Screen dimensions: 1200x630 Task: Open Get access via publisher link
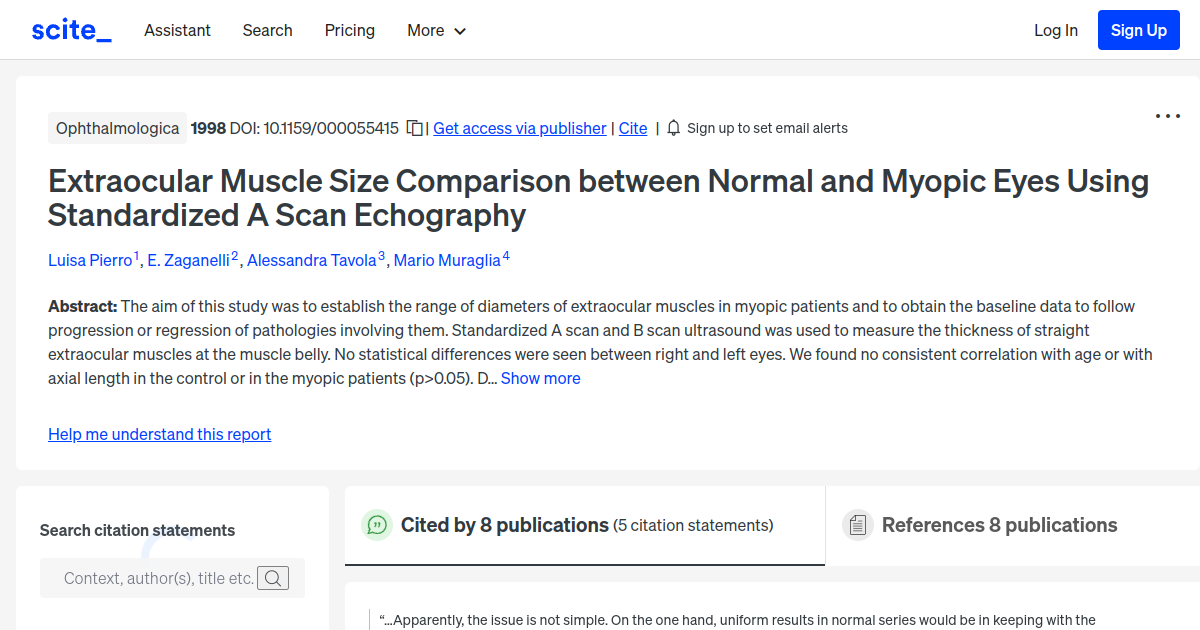[x=519, y=128]
